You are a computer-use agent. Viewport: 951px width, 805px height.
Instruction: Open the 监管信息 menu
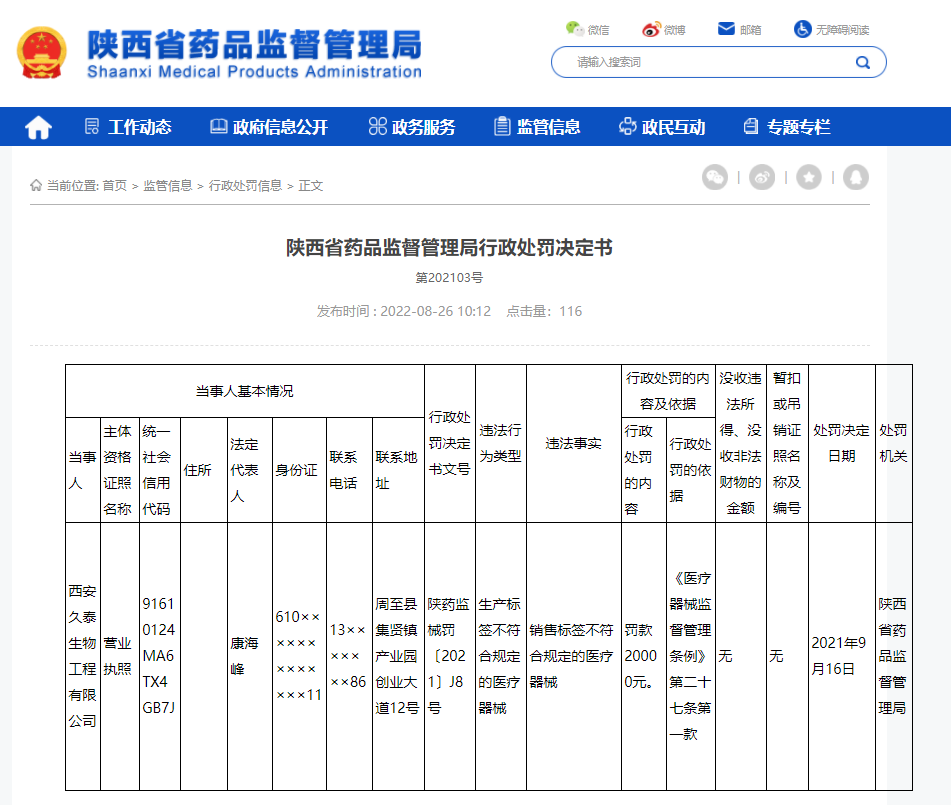pos(537,127)
